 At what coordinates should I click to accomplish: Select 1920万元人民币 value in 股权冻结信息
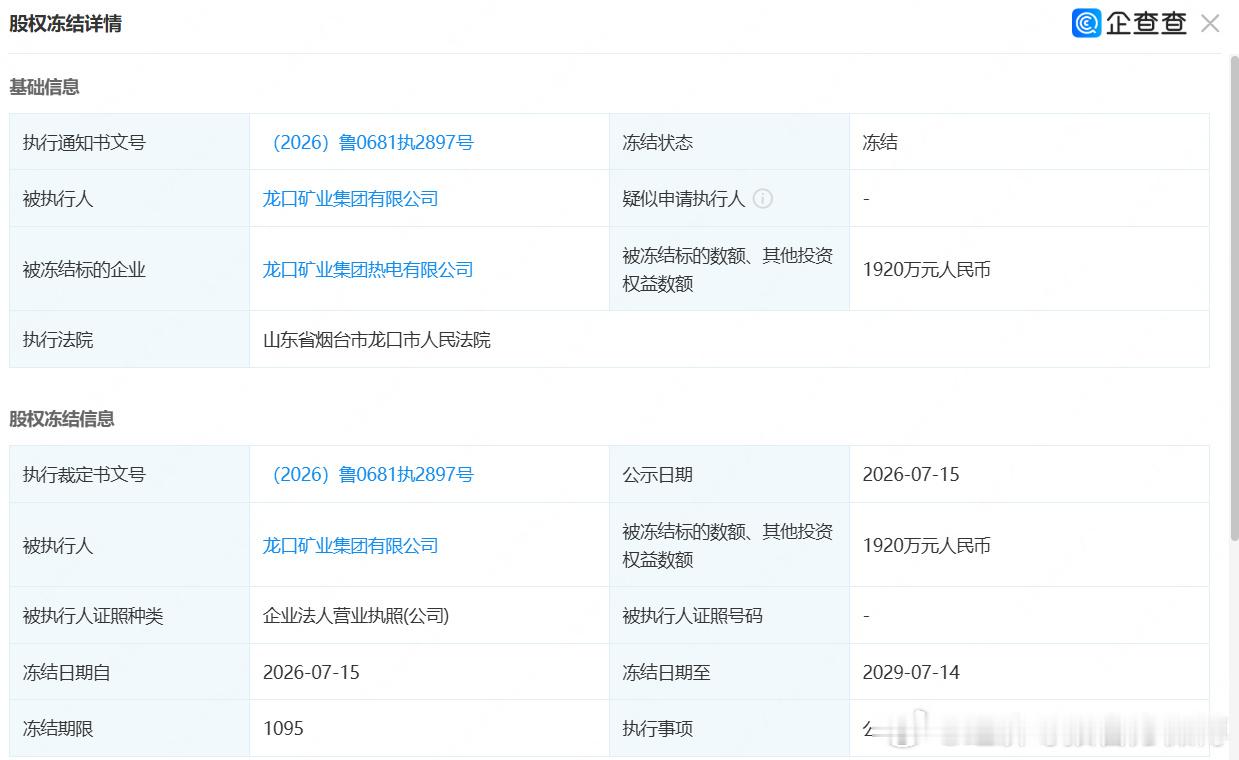click(927, 546)
